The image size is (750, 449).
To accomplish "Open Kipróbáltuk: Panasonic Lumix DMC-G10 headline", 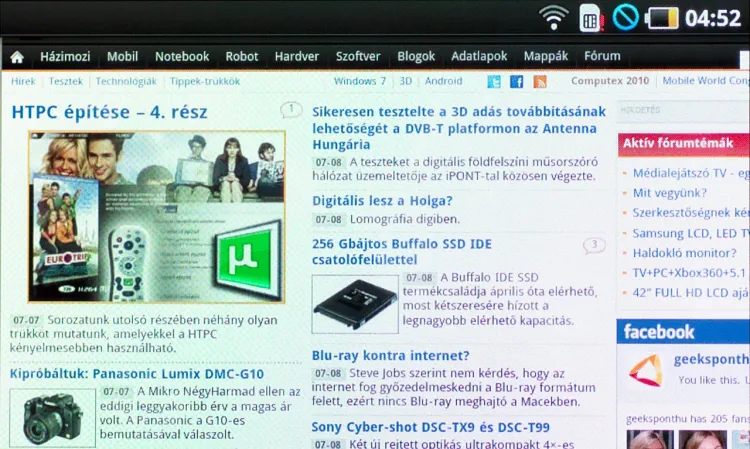I will click(x=137, y=373).
